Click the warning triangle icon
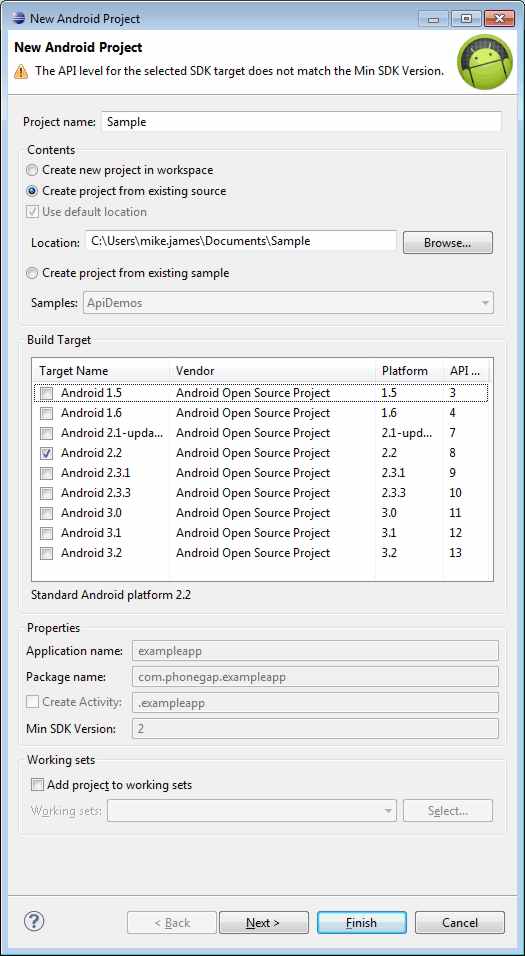The height and width of the screenshot is (956, 525). tap(21, 71)
